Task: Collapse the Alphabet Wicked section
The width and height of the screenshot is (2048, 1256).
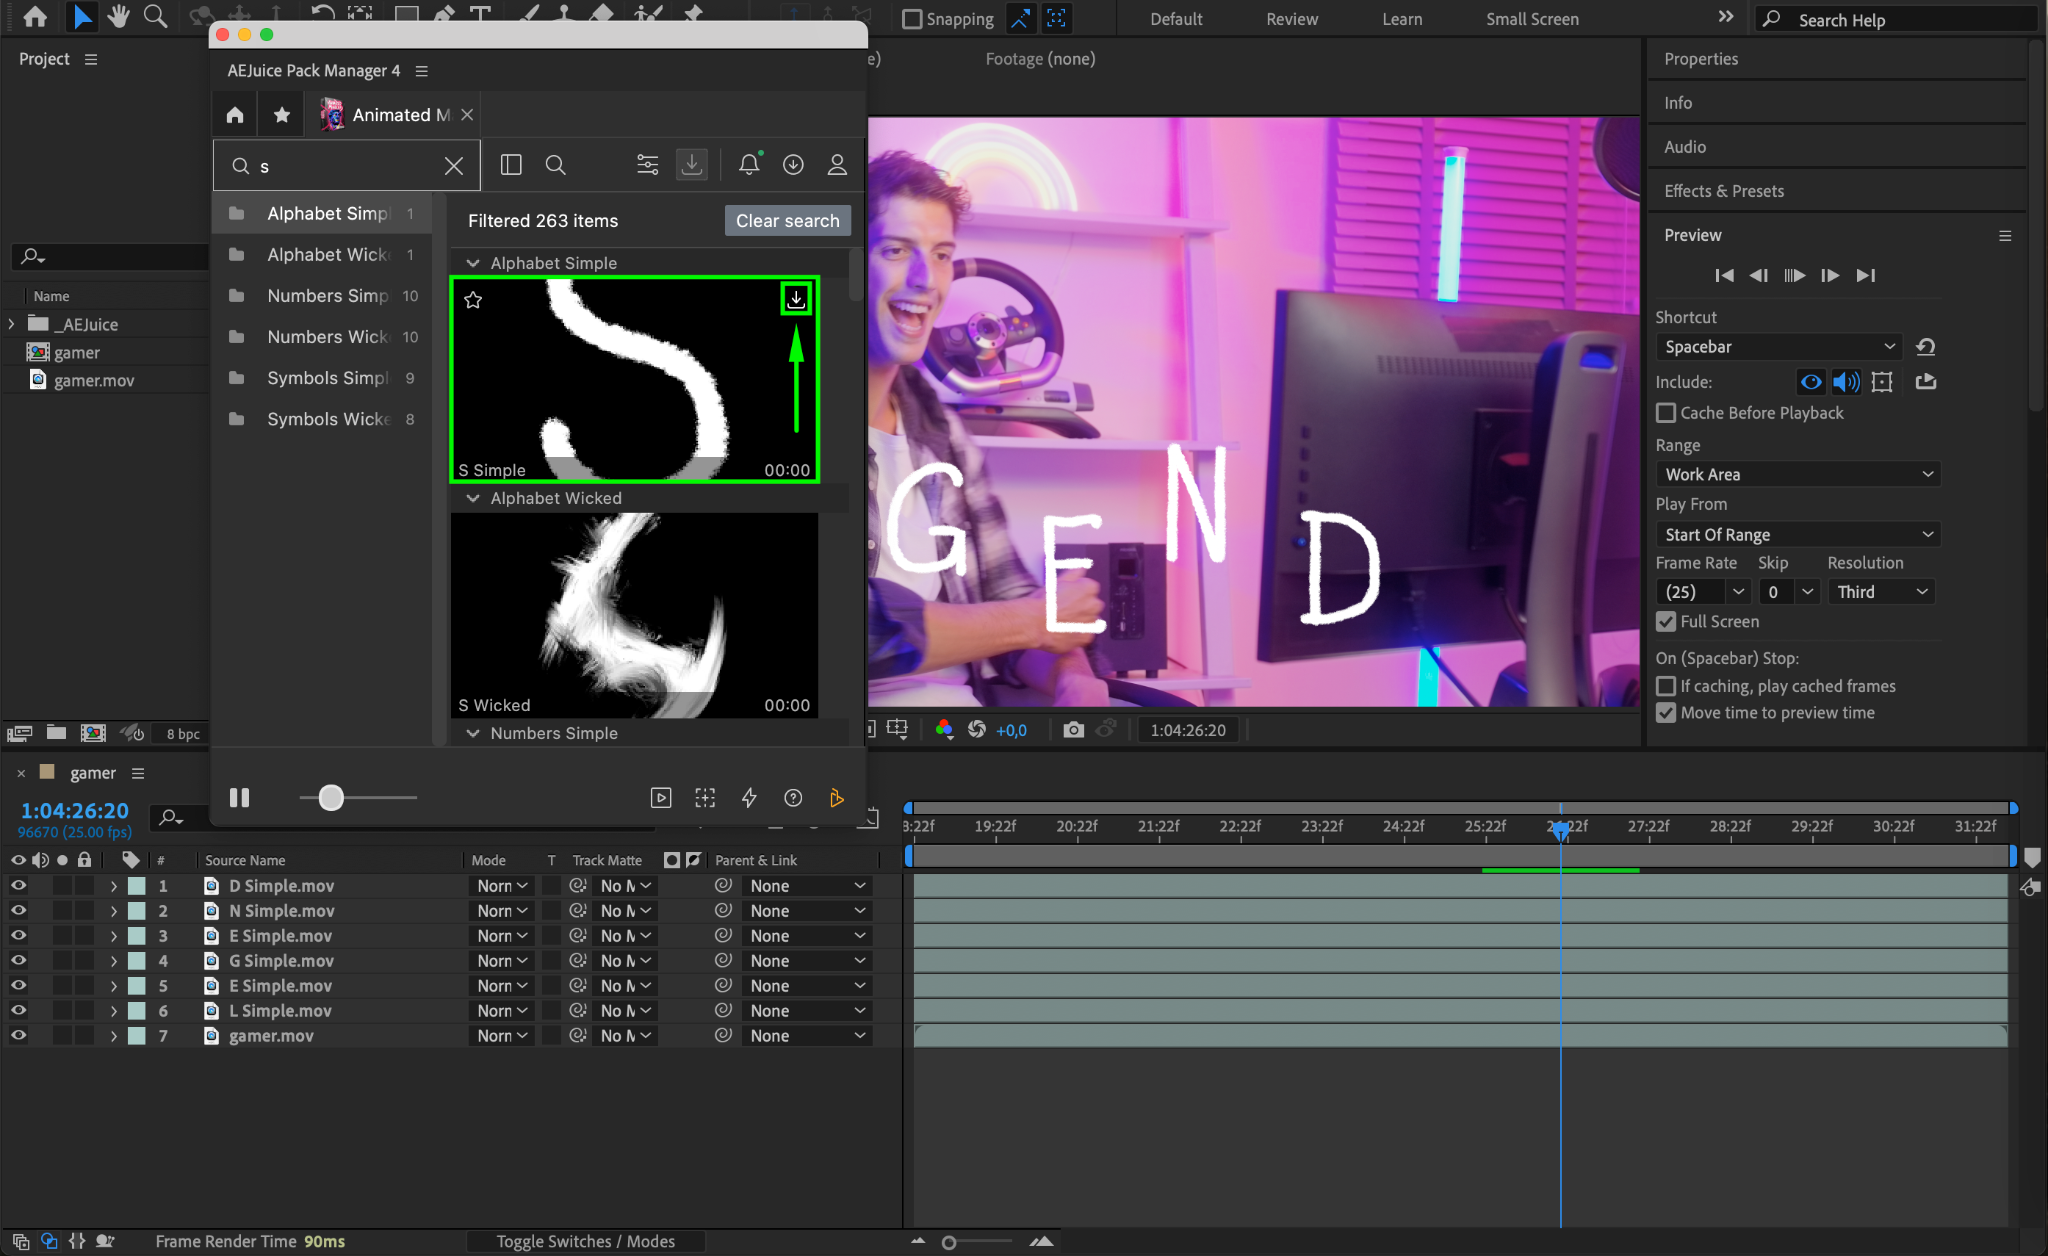Action: pyautogui.click(x=473, y=498)
